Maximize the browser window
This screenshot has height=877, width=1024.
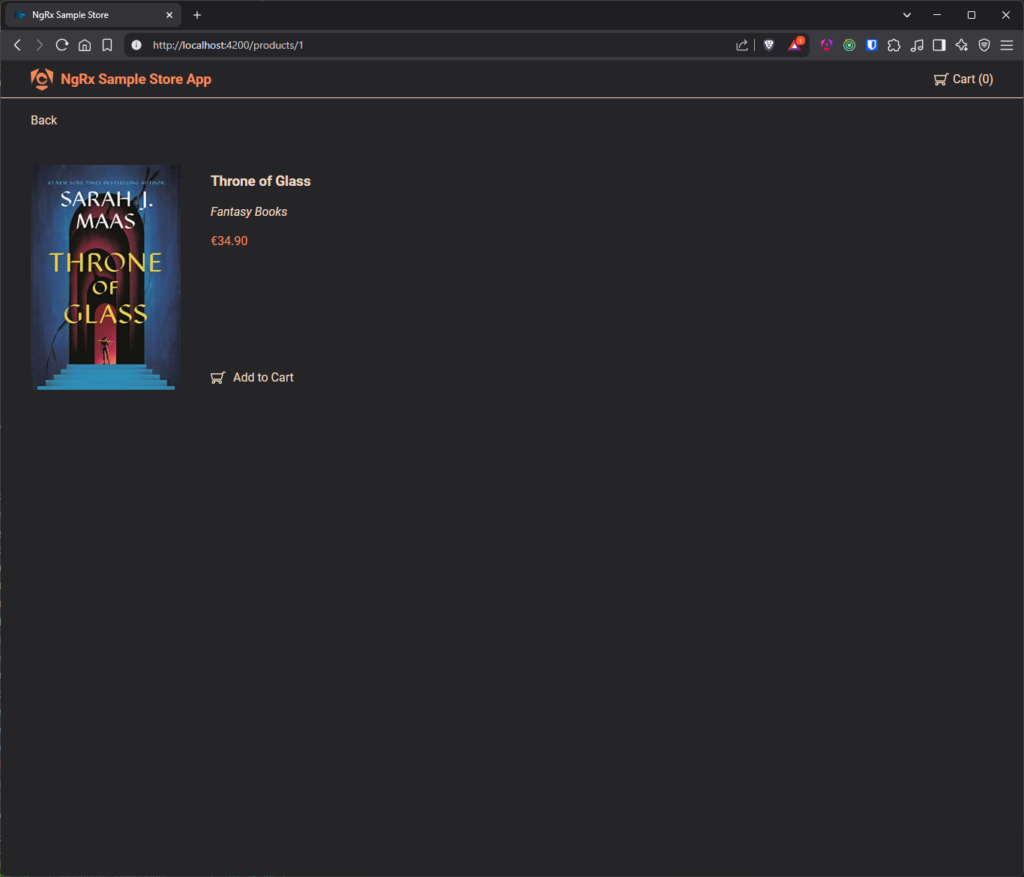(x=971, y=15)
